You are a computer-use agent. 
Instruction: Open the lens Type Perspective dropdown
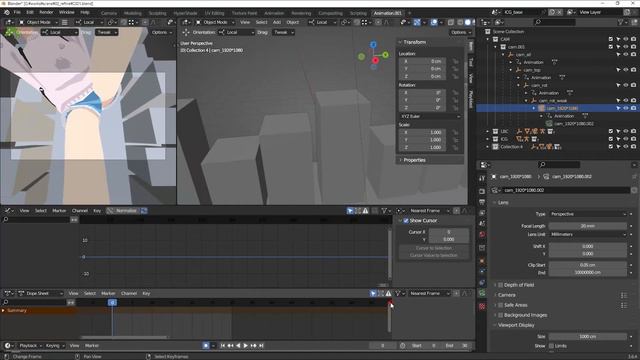[588, 214]
